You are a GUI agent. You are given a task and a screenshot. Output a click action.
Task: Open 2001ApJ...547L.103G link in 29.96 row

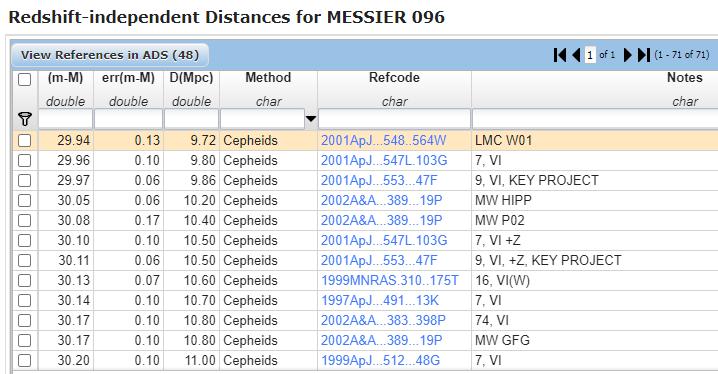click(x=384, y=161)
